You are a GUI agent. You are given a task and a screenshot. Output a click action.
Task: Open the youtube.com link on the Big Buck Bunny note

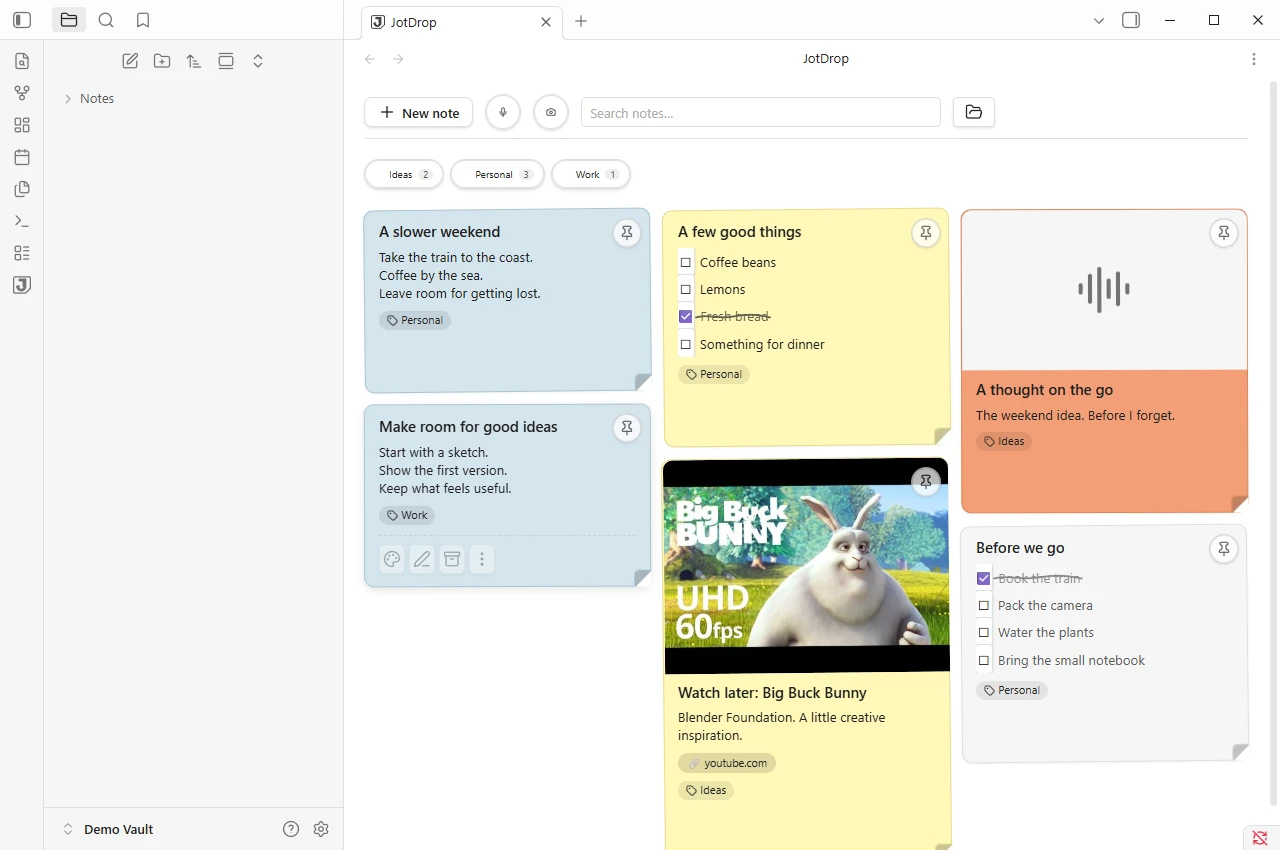tap(727, 763)
